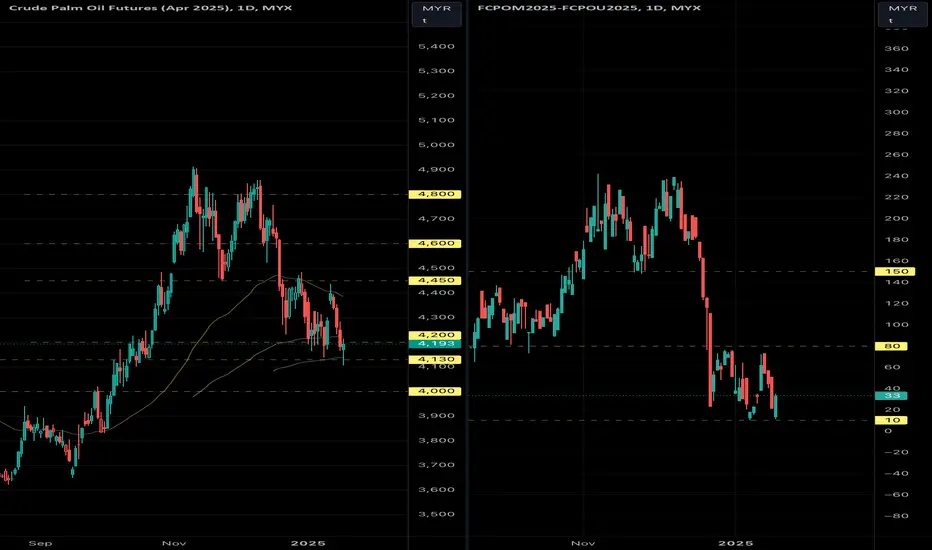Screen dimensions: 932x550
Task: Click the 120 value on the spread scale
Action: coord(896,304)
